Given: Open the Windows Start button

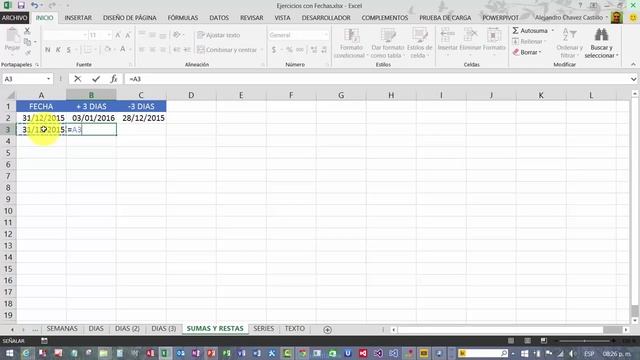Looking at the screenshot, I should coord(9,353).
